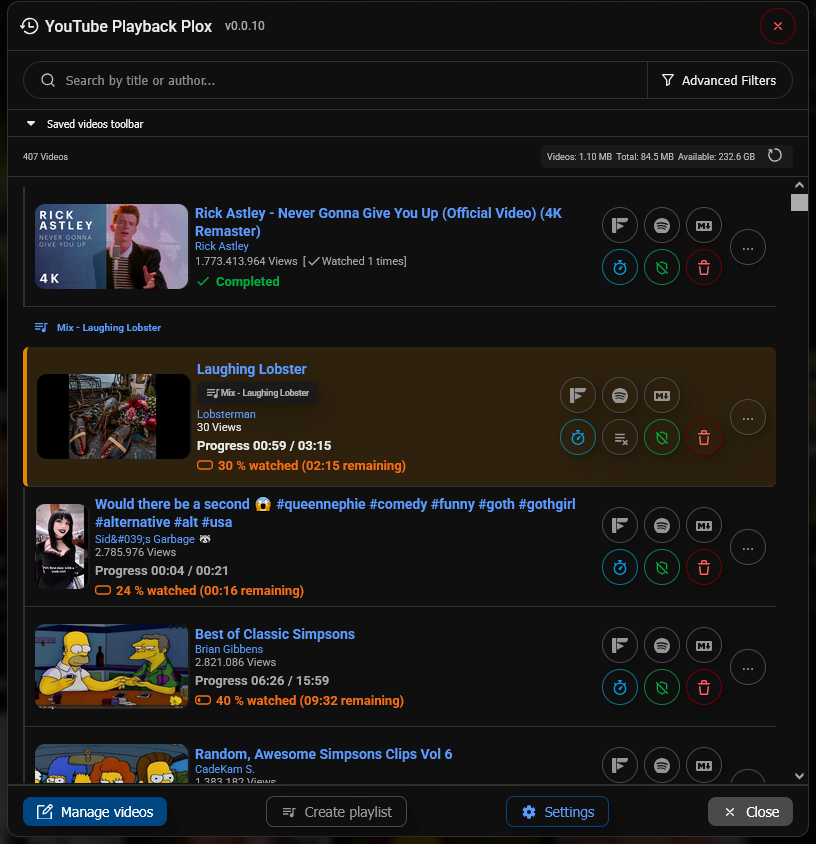816x844 pixels.
Task: Open more options for Best of Classic Simpsons
Action: (748, 667)
